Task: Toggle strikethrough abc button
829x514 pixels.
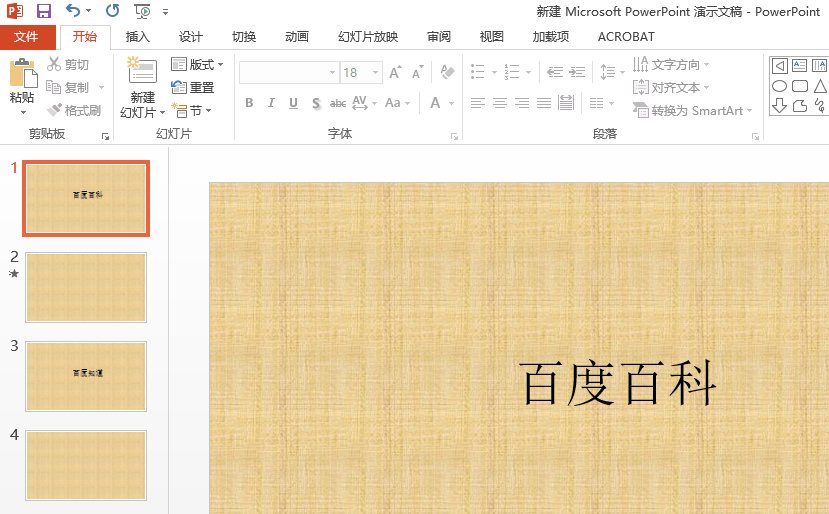Action: point(338,103)
